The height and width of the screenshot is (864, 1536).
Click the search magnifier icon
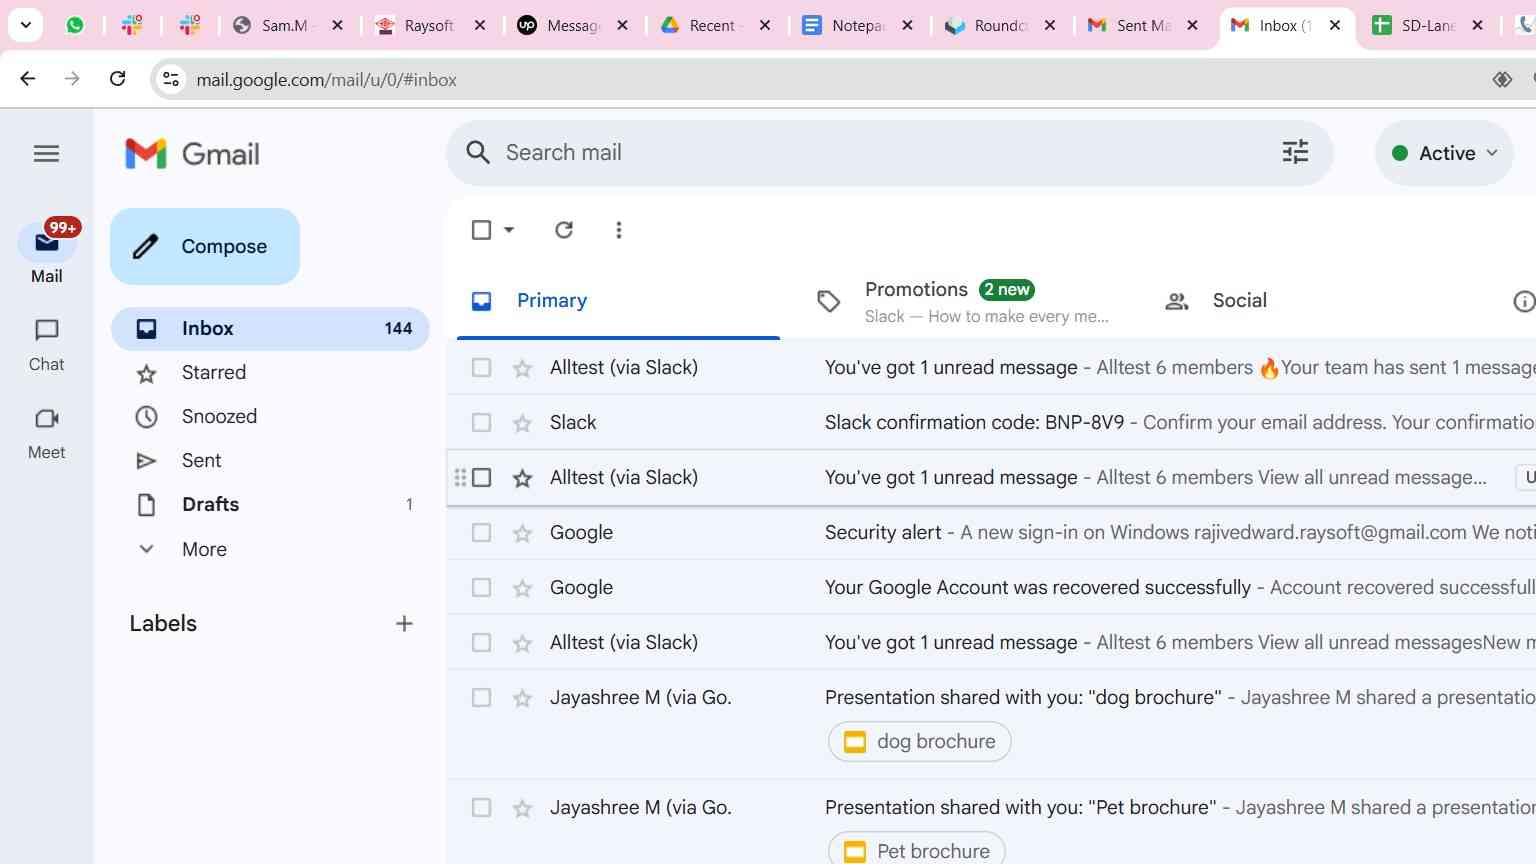[478, 152]
